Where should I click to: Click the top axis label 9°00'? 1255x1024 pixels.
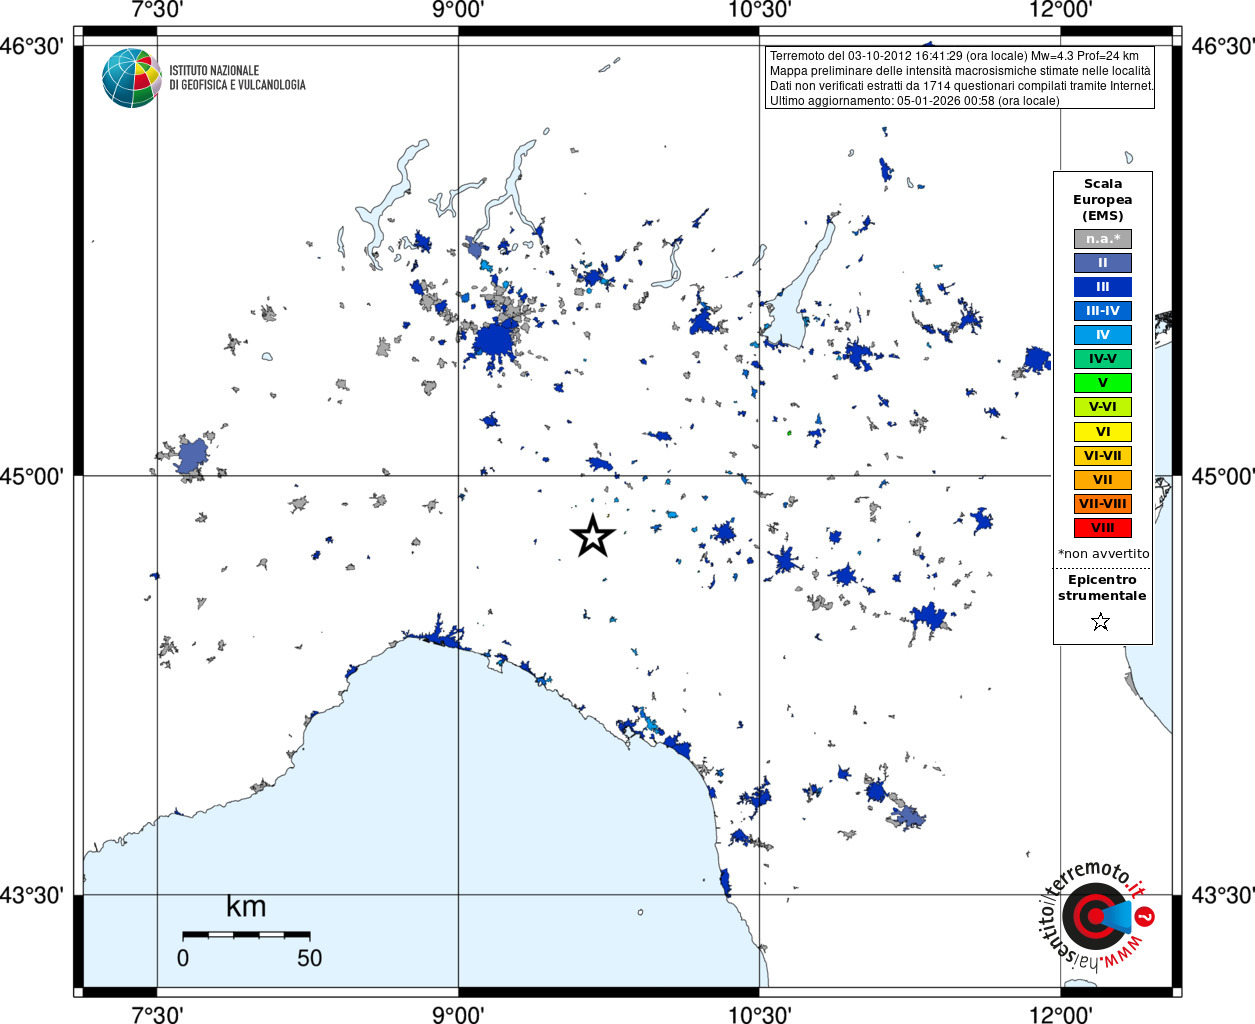458,10
